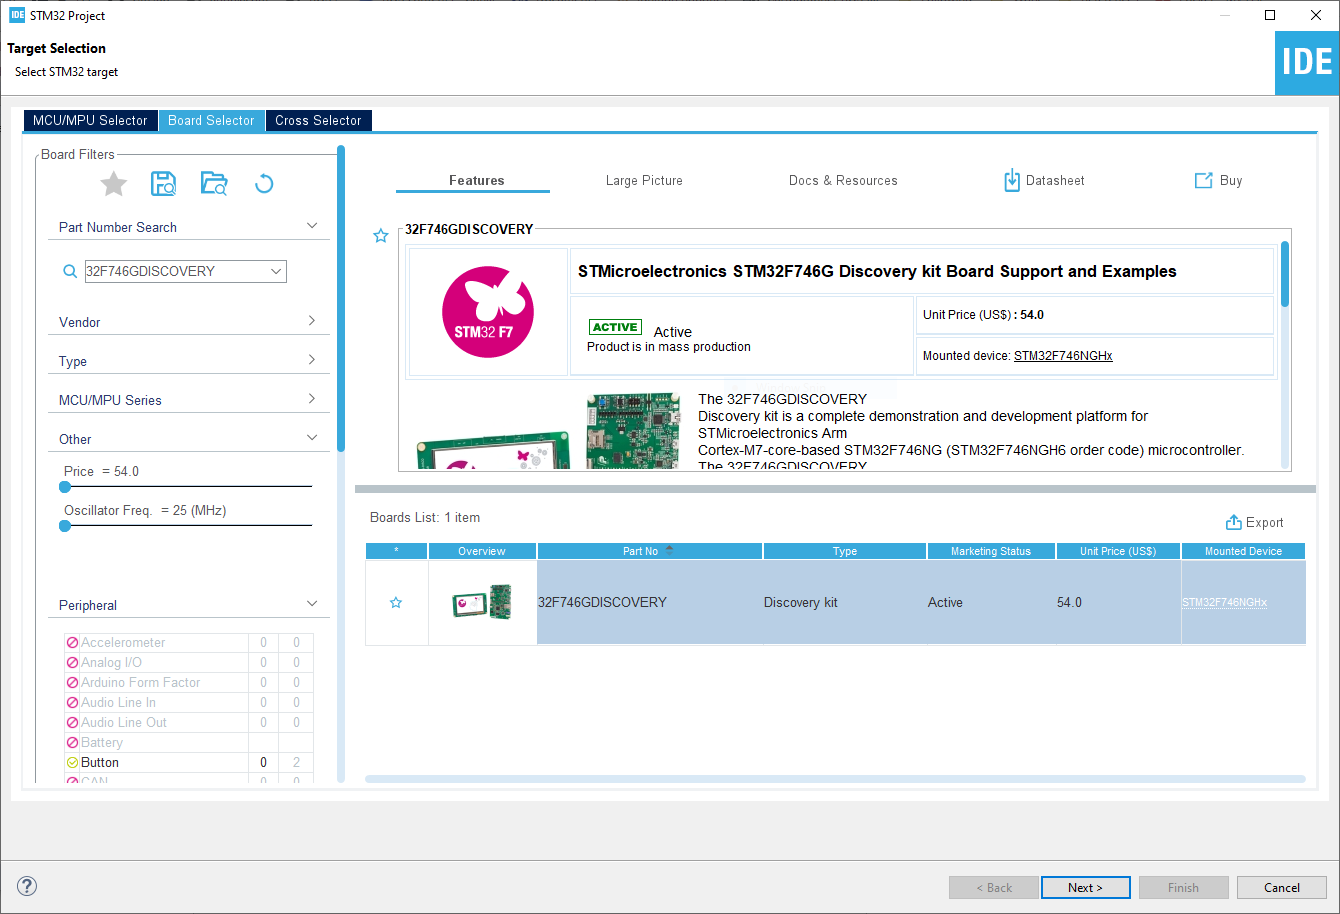Select the board thumbnail in the boards list
1340x914 pixels.
point(482,603)
